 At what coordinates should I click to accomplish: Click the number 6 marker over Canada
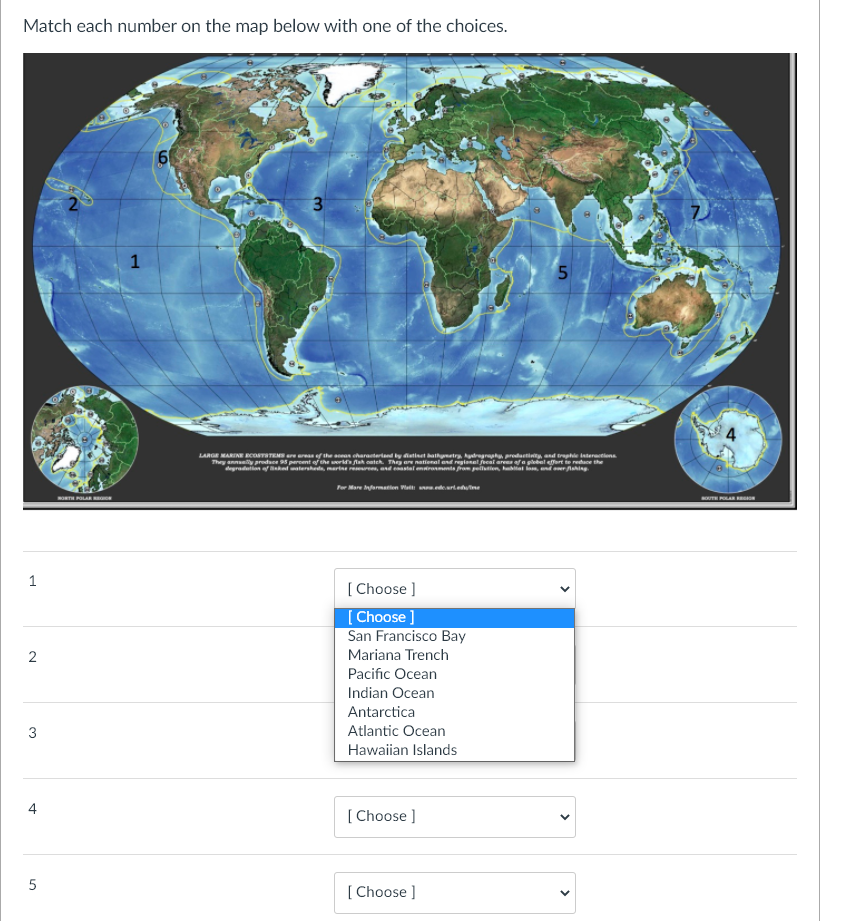point(163,158)
